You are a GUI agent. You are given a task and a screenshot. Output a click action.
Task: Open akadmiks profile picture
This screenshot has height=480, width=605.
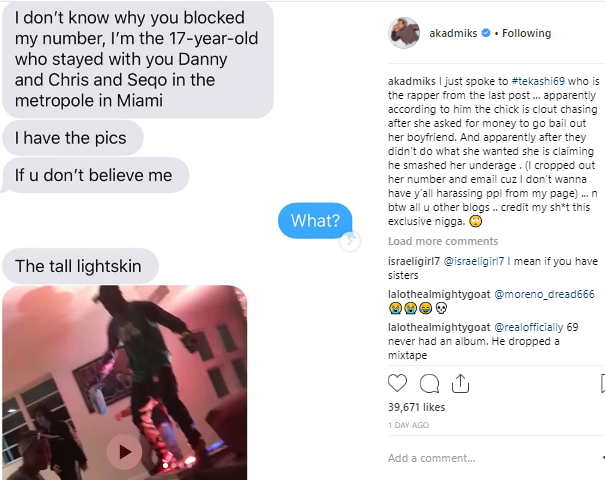404,33
